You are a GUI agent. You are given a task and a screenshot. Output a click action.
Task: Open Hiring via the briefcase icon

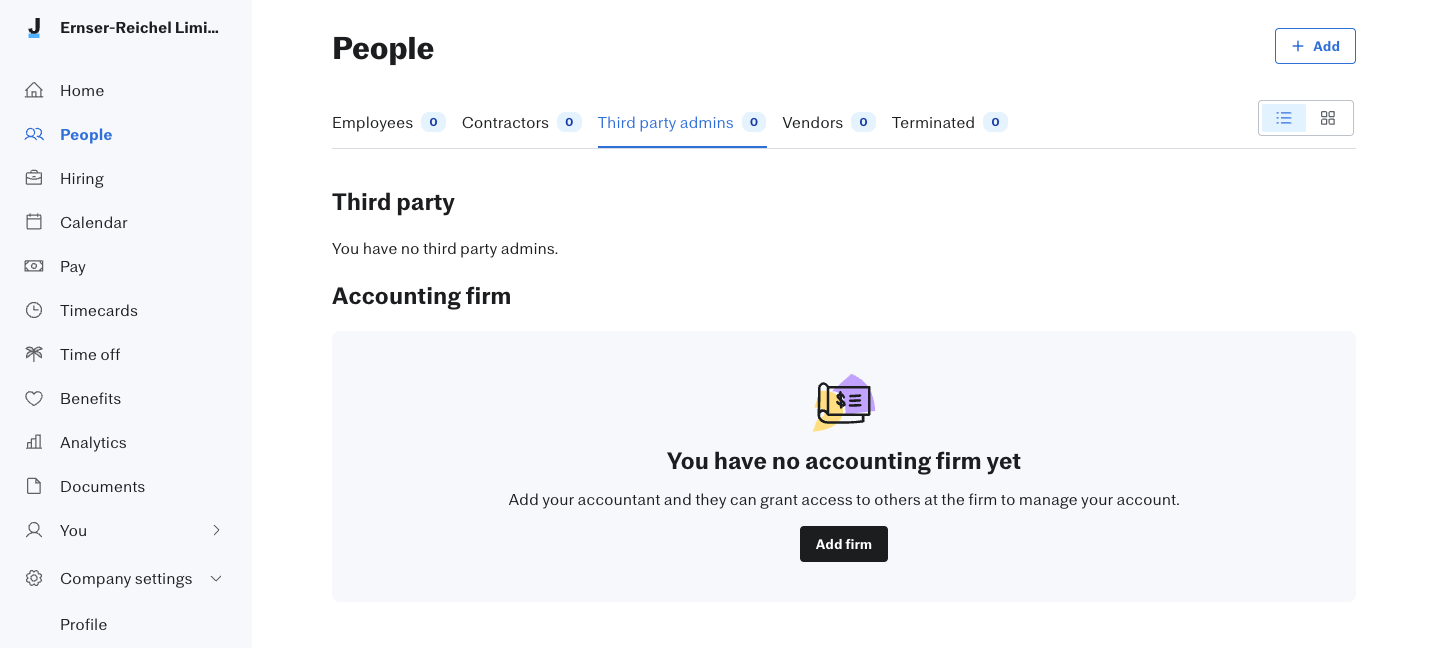point(34,178)
